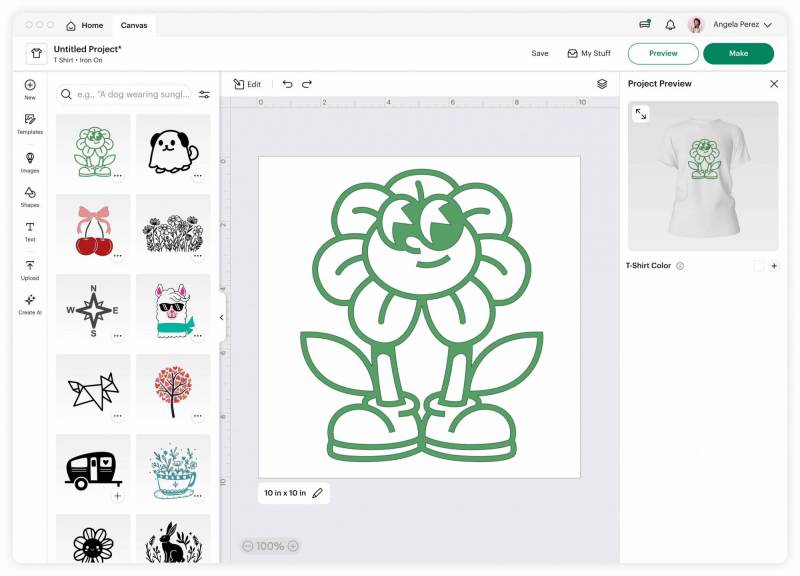Open more options on the cherries image
Viewport: 800px width, 576px height.
118,256
